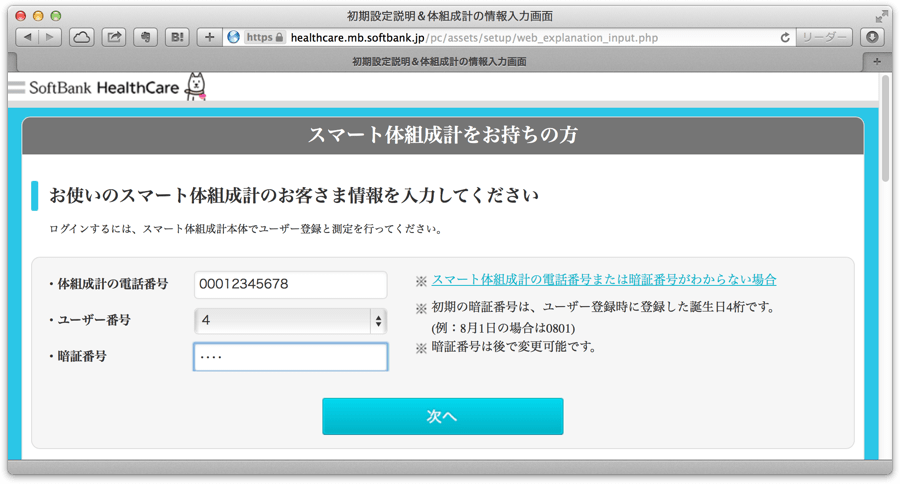900x484 pixels.
Task: Open a new tab with the tab bar plus
Action: [876, 61]
